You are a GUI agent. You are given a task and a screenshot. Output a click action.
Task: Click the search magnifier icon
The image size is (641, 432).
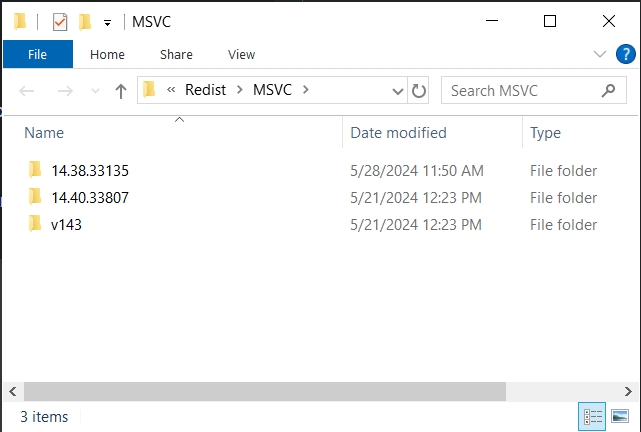point(608,91)
